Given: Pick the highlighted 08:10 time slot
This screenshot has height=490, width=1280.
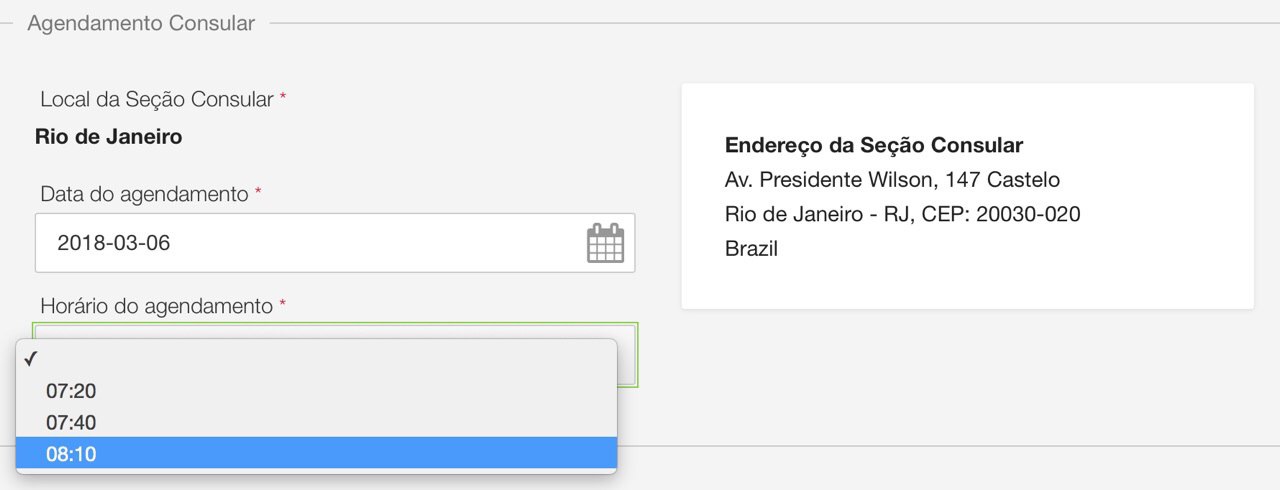Looking at the screenshot, I should (x=71, y=454).
